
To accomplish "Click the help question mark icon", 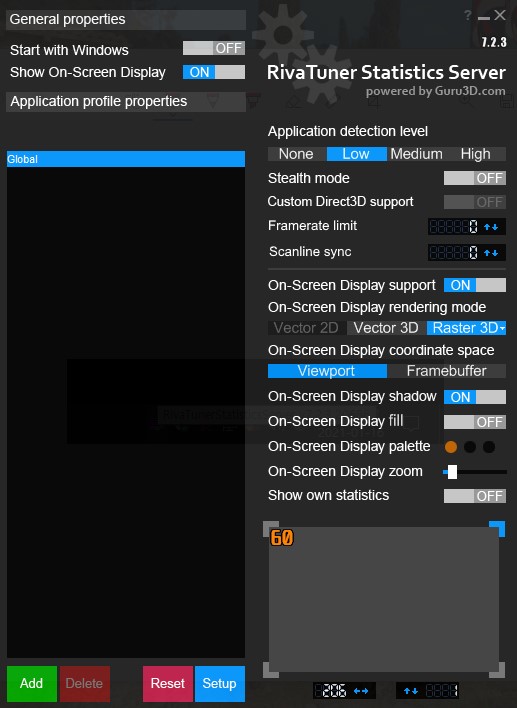I will (x=468, y=15).
